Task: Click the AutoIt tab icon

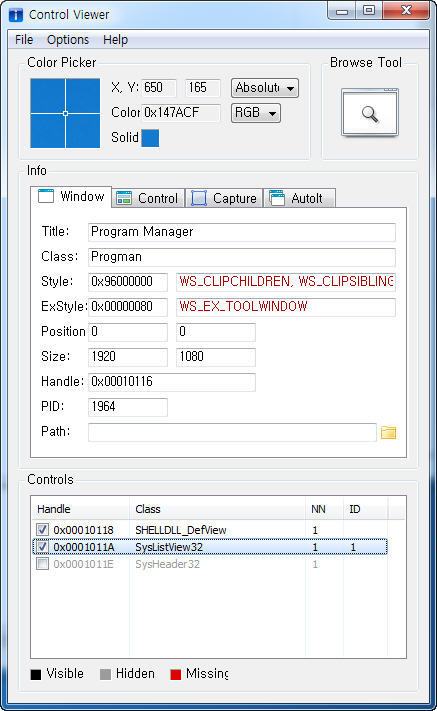Action: pyautogui.click(x=277, y=198)
